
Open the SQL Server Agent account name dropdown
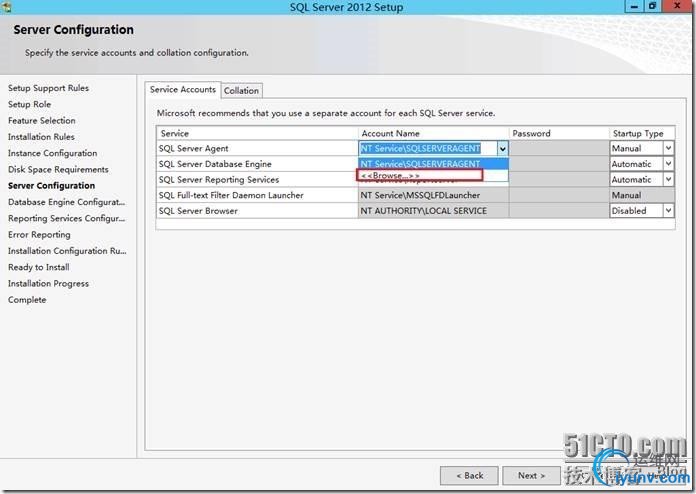pos(502,149)
